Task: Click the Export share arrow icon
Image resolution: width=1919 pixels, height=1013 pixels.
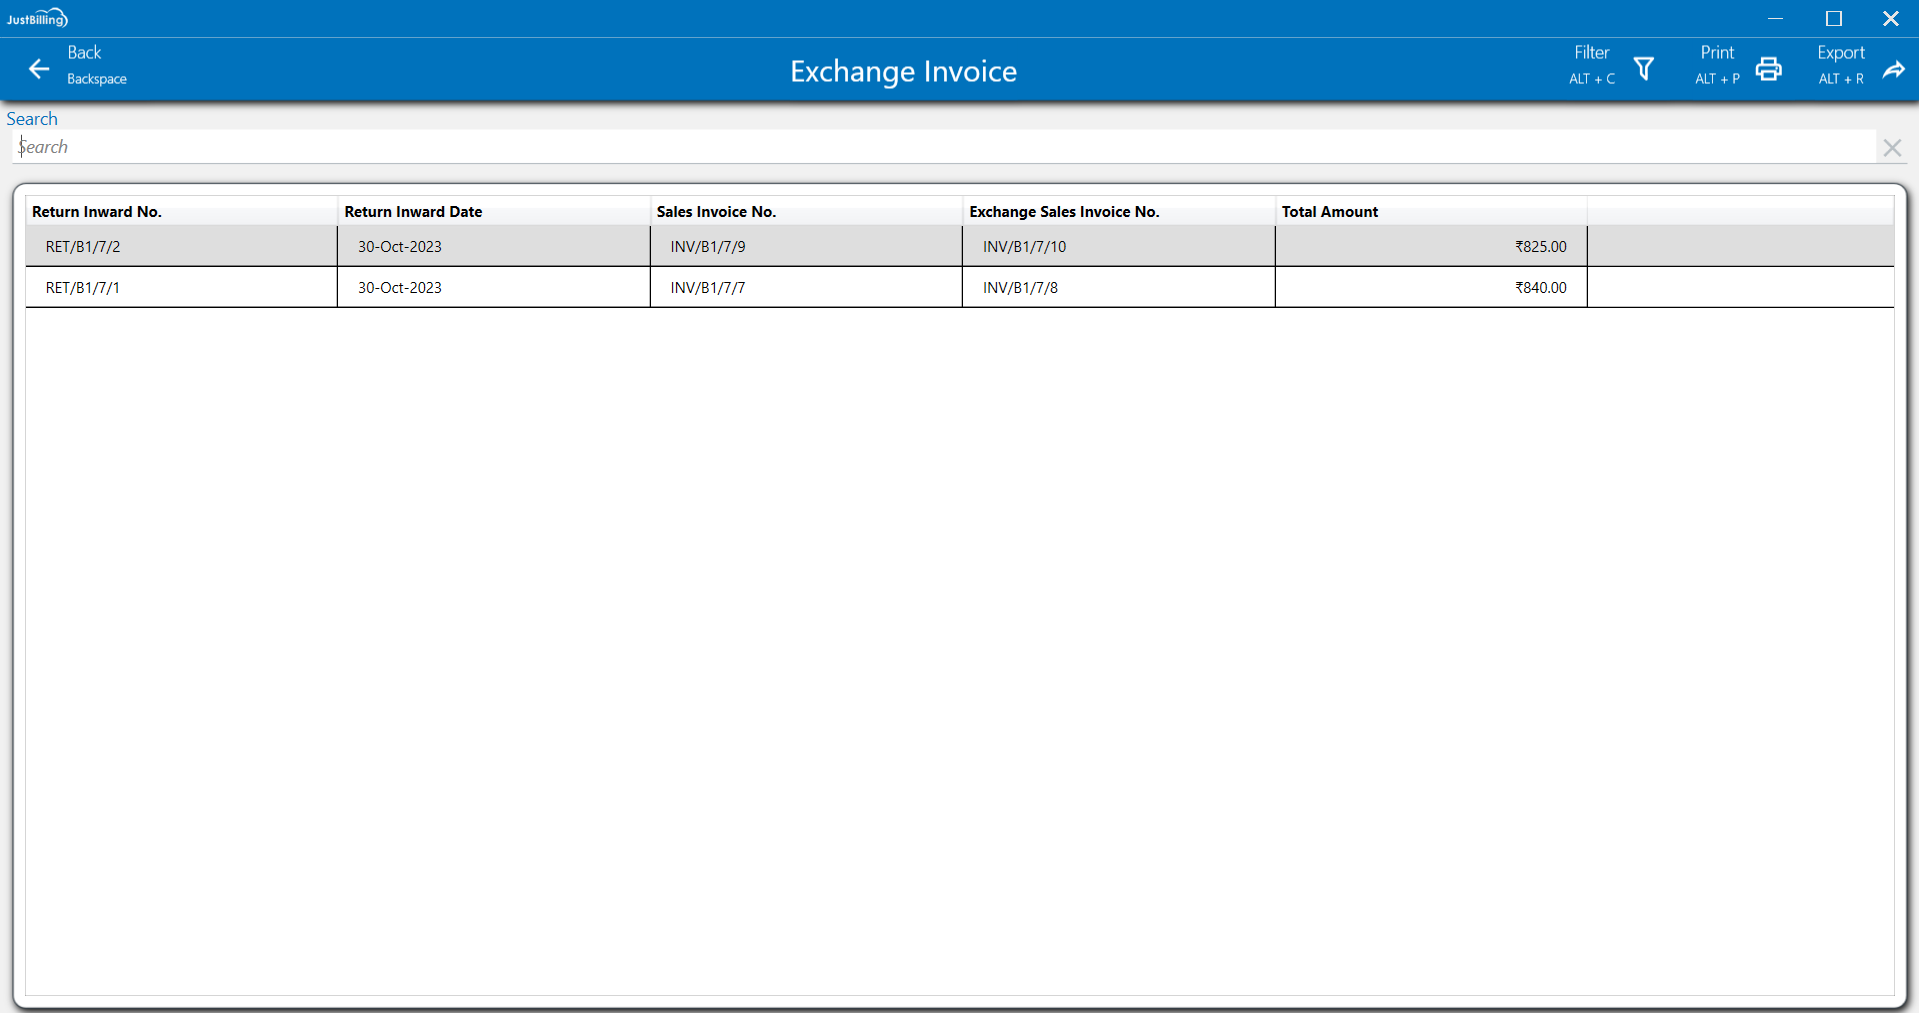Action: point(1893,69)
